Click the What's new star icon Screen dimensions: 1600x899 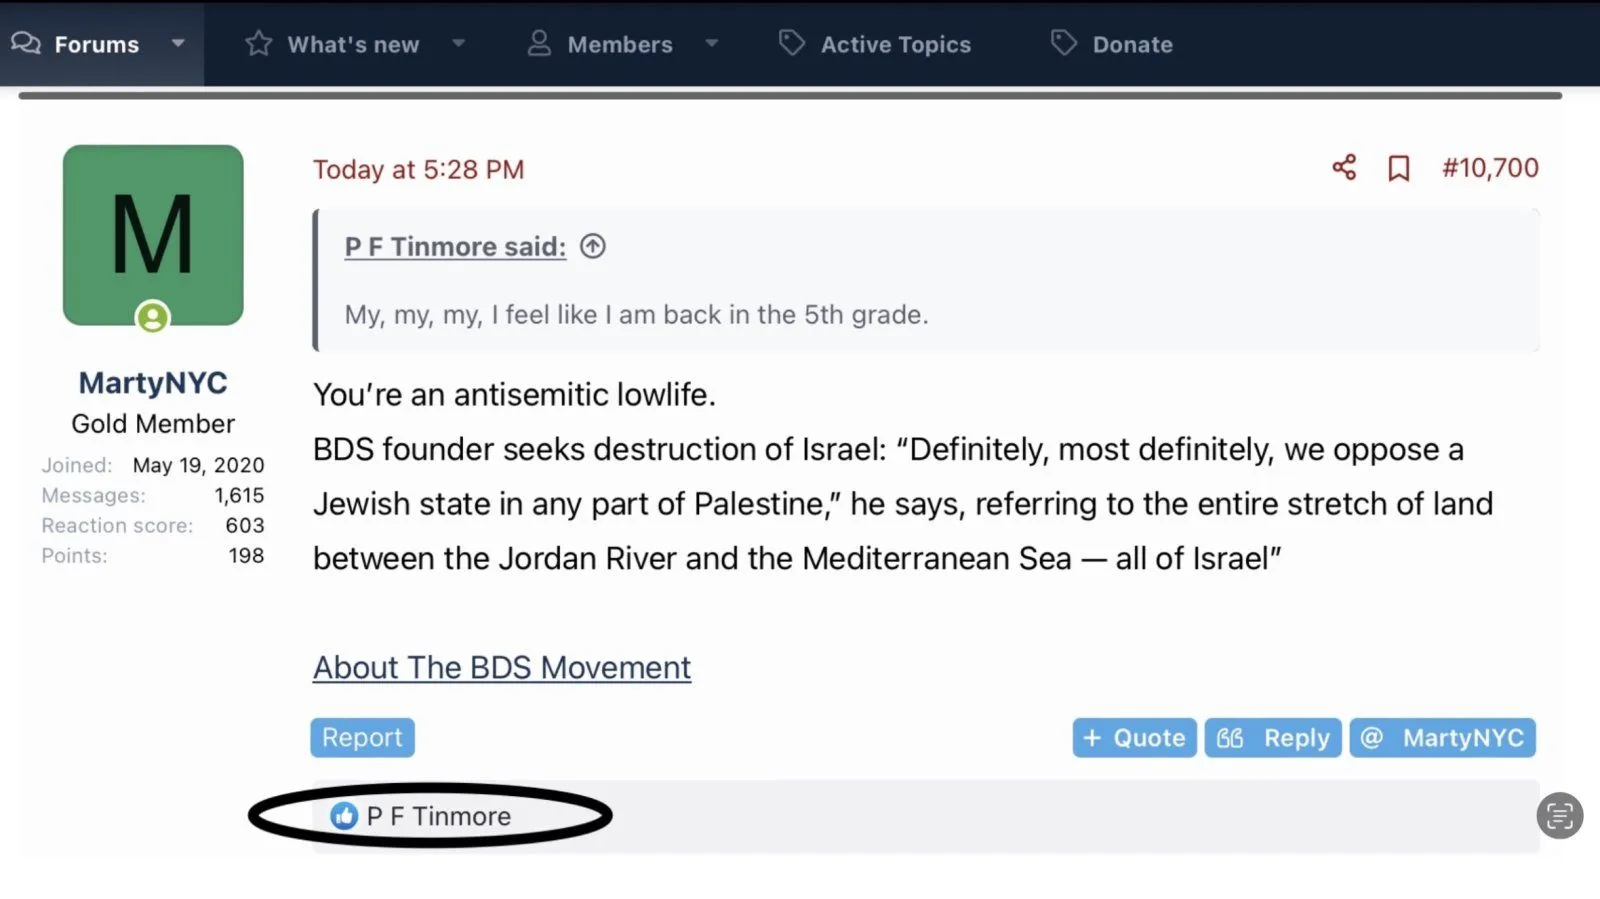(259, 44)
